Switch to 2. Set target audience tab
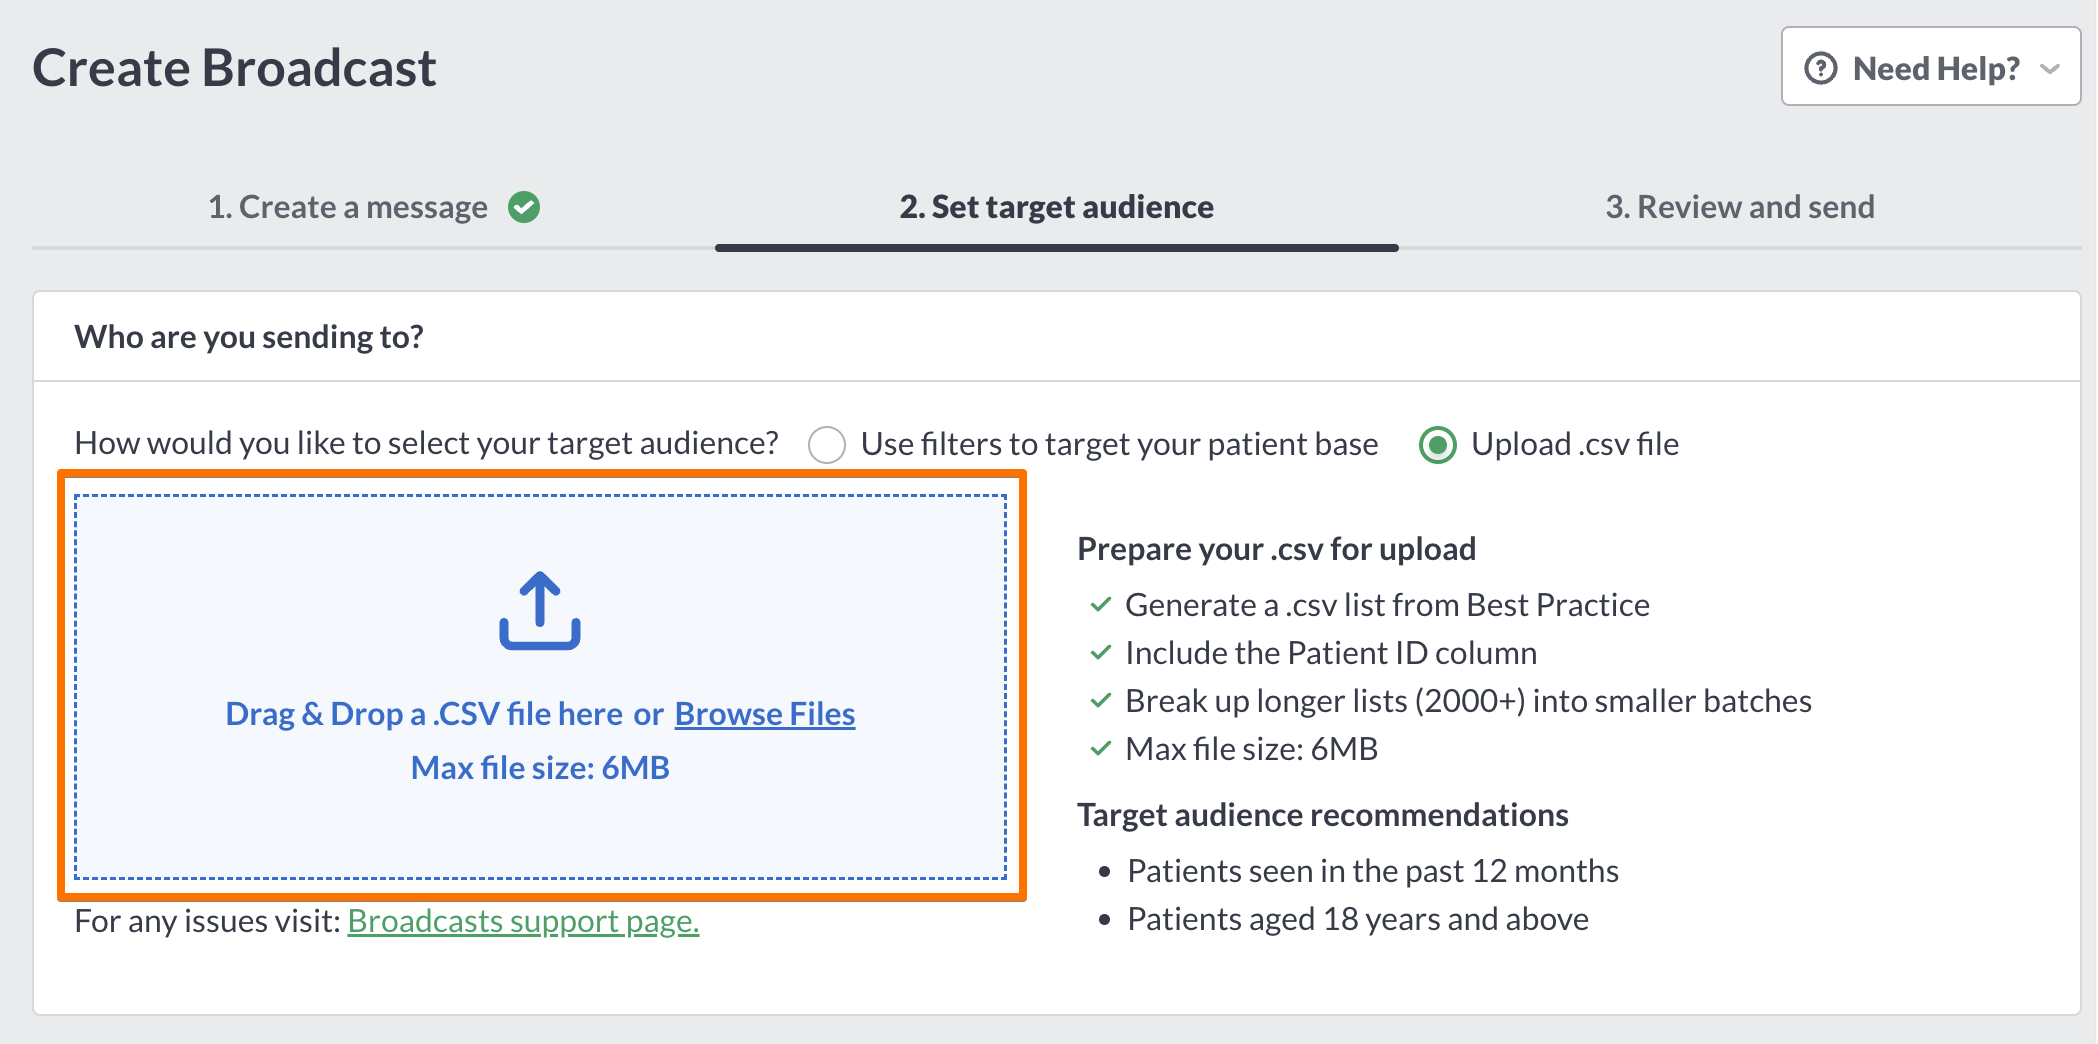 tap(1056, 207)
